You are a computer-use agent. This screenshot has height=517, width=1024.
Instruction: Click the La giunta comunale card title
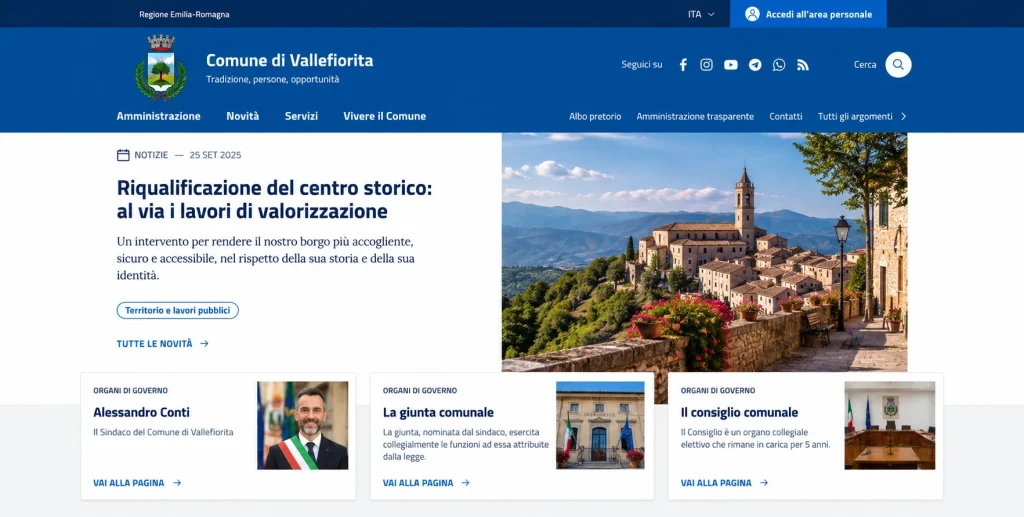pyautogui.click(x=438, y=413)
